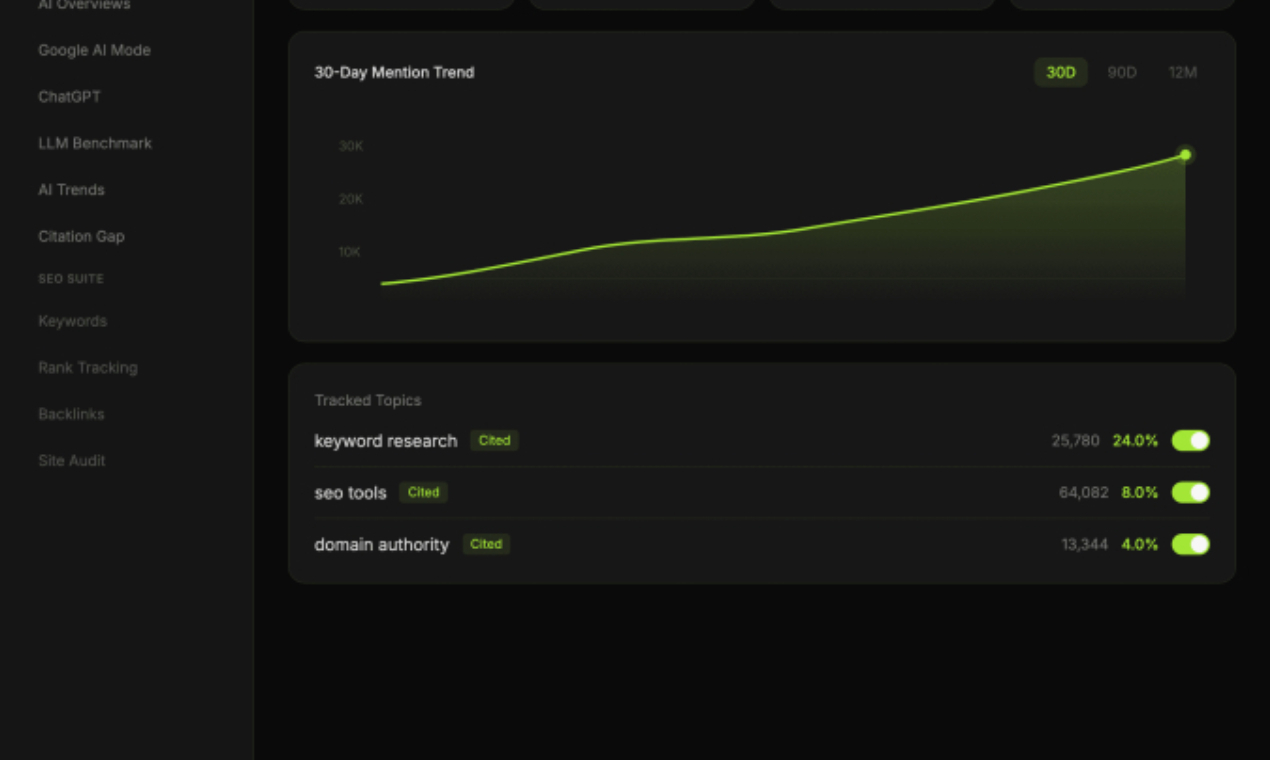Open Rank Tracking section

pos(88,367)
